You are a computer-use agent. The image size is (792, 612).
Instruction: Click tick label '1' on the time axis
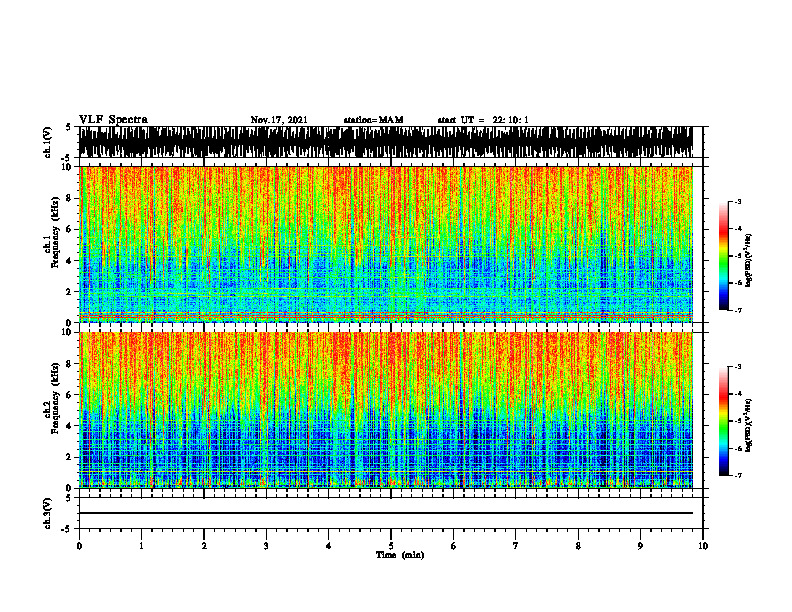point(141,546)
